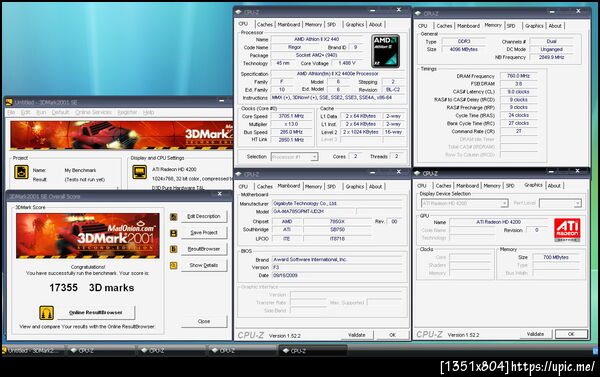Viewport: 600px width, 377px height.
Task: Click the Save Project floppy icon
Action: (173, 233)
